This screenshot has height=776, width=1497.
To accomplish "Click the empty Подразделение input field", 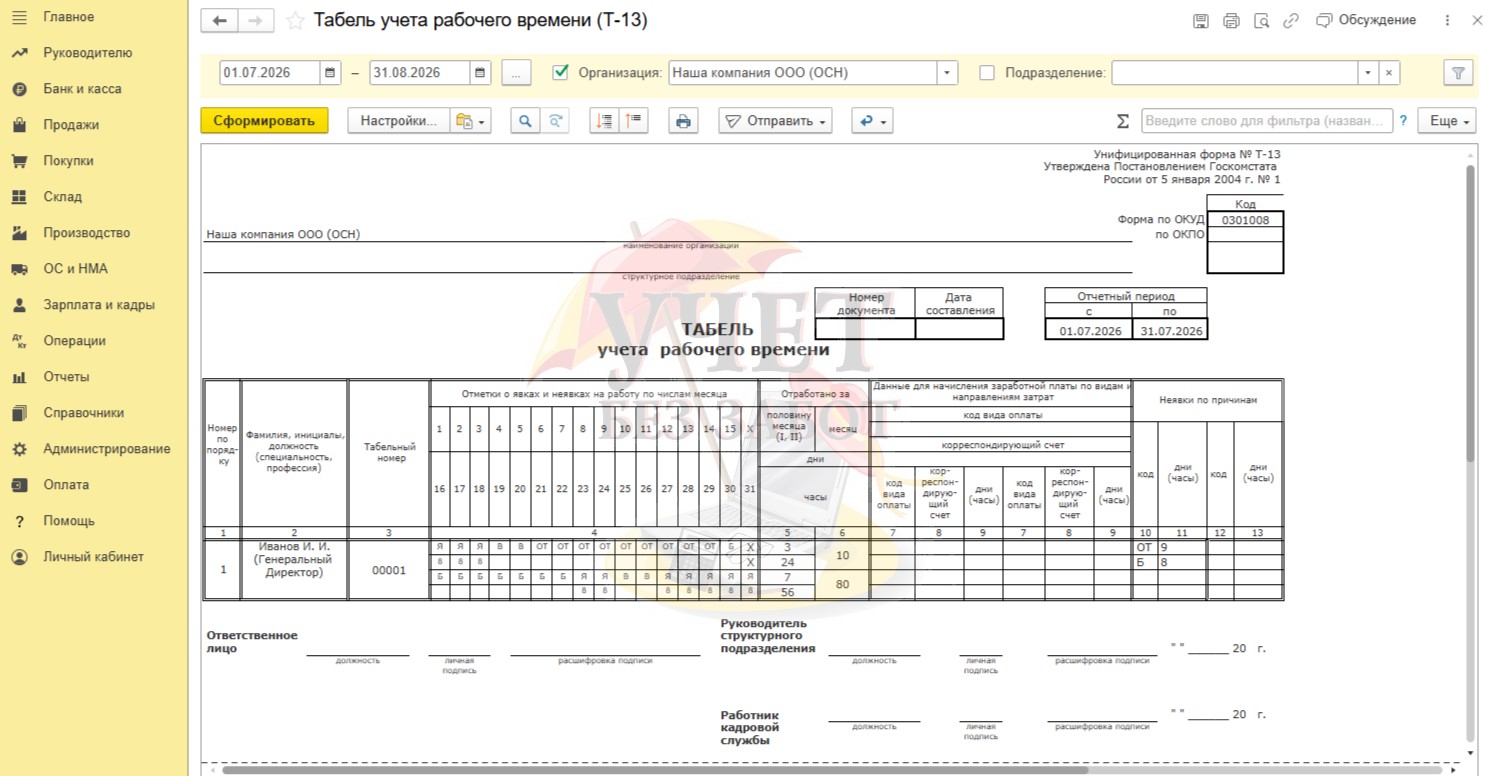I will tap(1235, 73).
